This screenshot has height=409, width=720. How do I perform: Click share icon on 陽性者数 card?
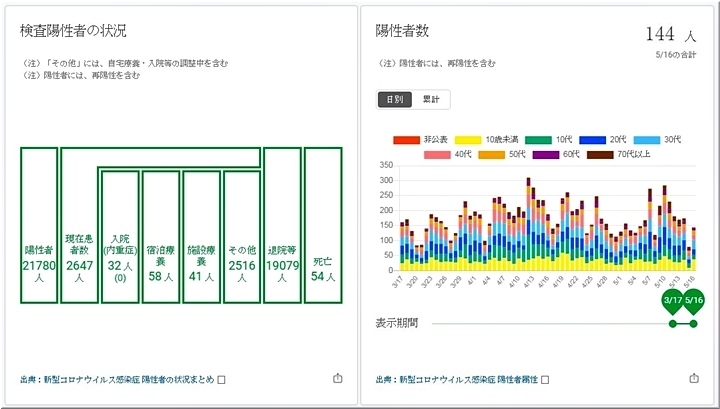pyautogui.click(x=694, y=379)
